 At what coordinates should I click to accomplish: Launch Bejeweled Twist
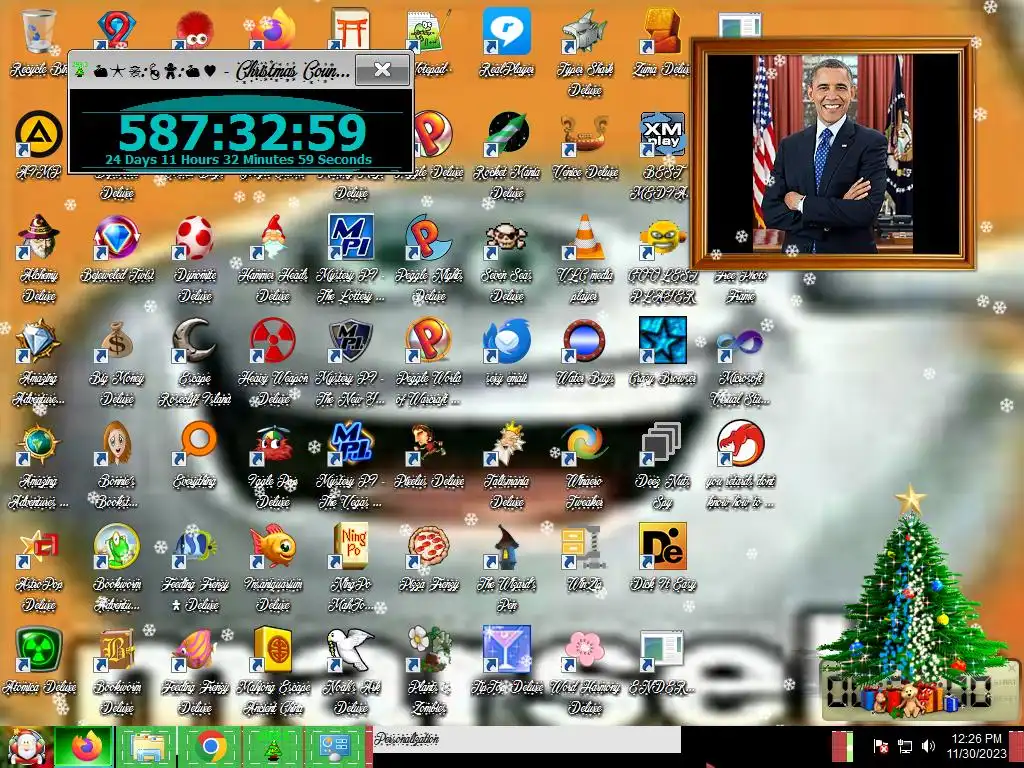click(x=116, y=237)
